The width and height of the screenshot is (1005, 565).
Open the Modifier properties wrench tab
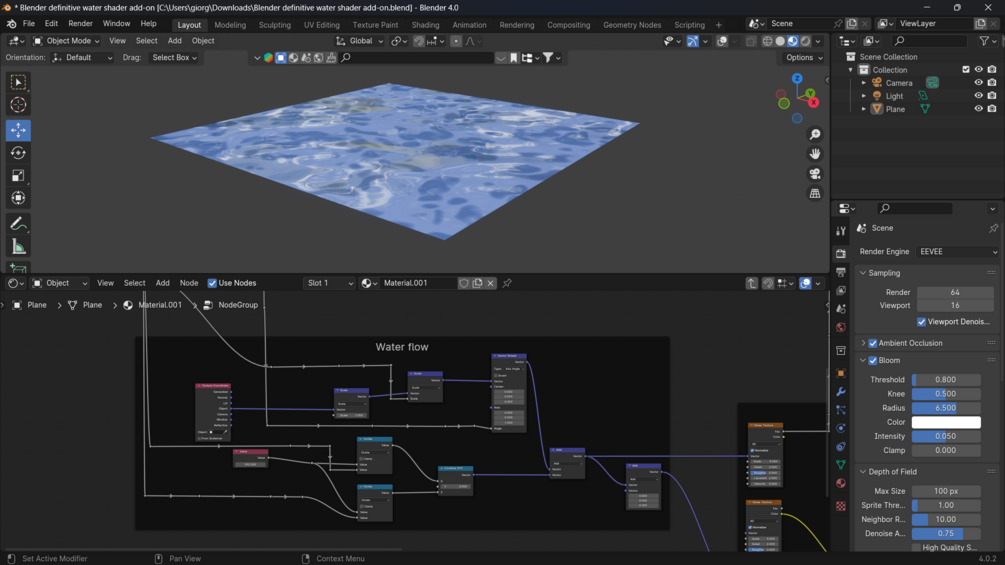pos(841,391)
